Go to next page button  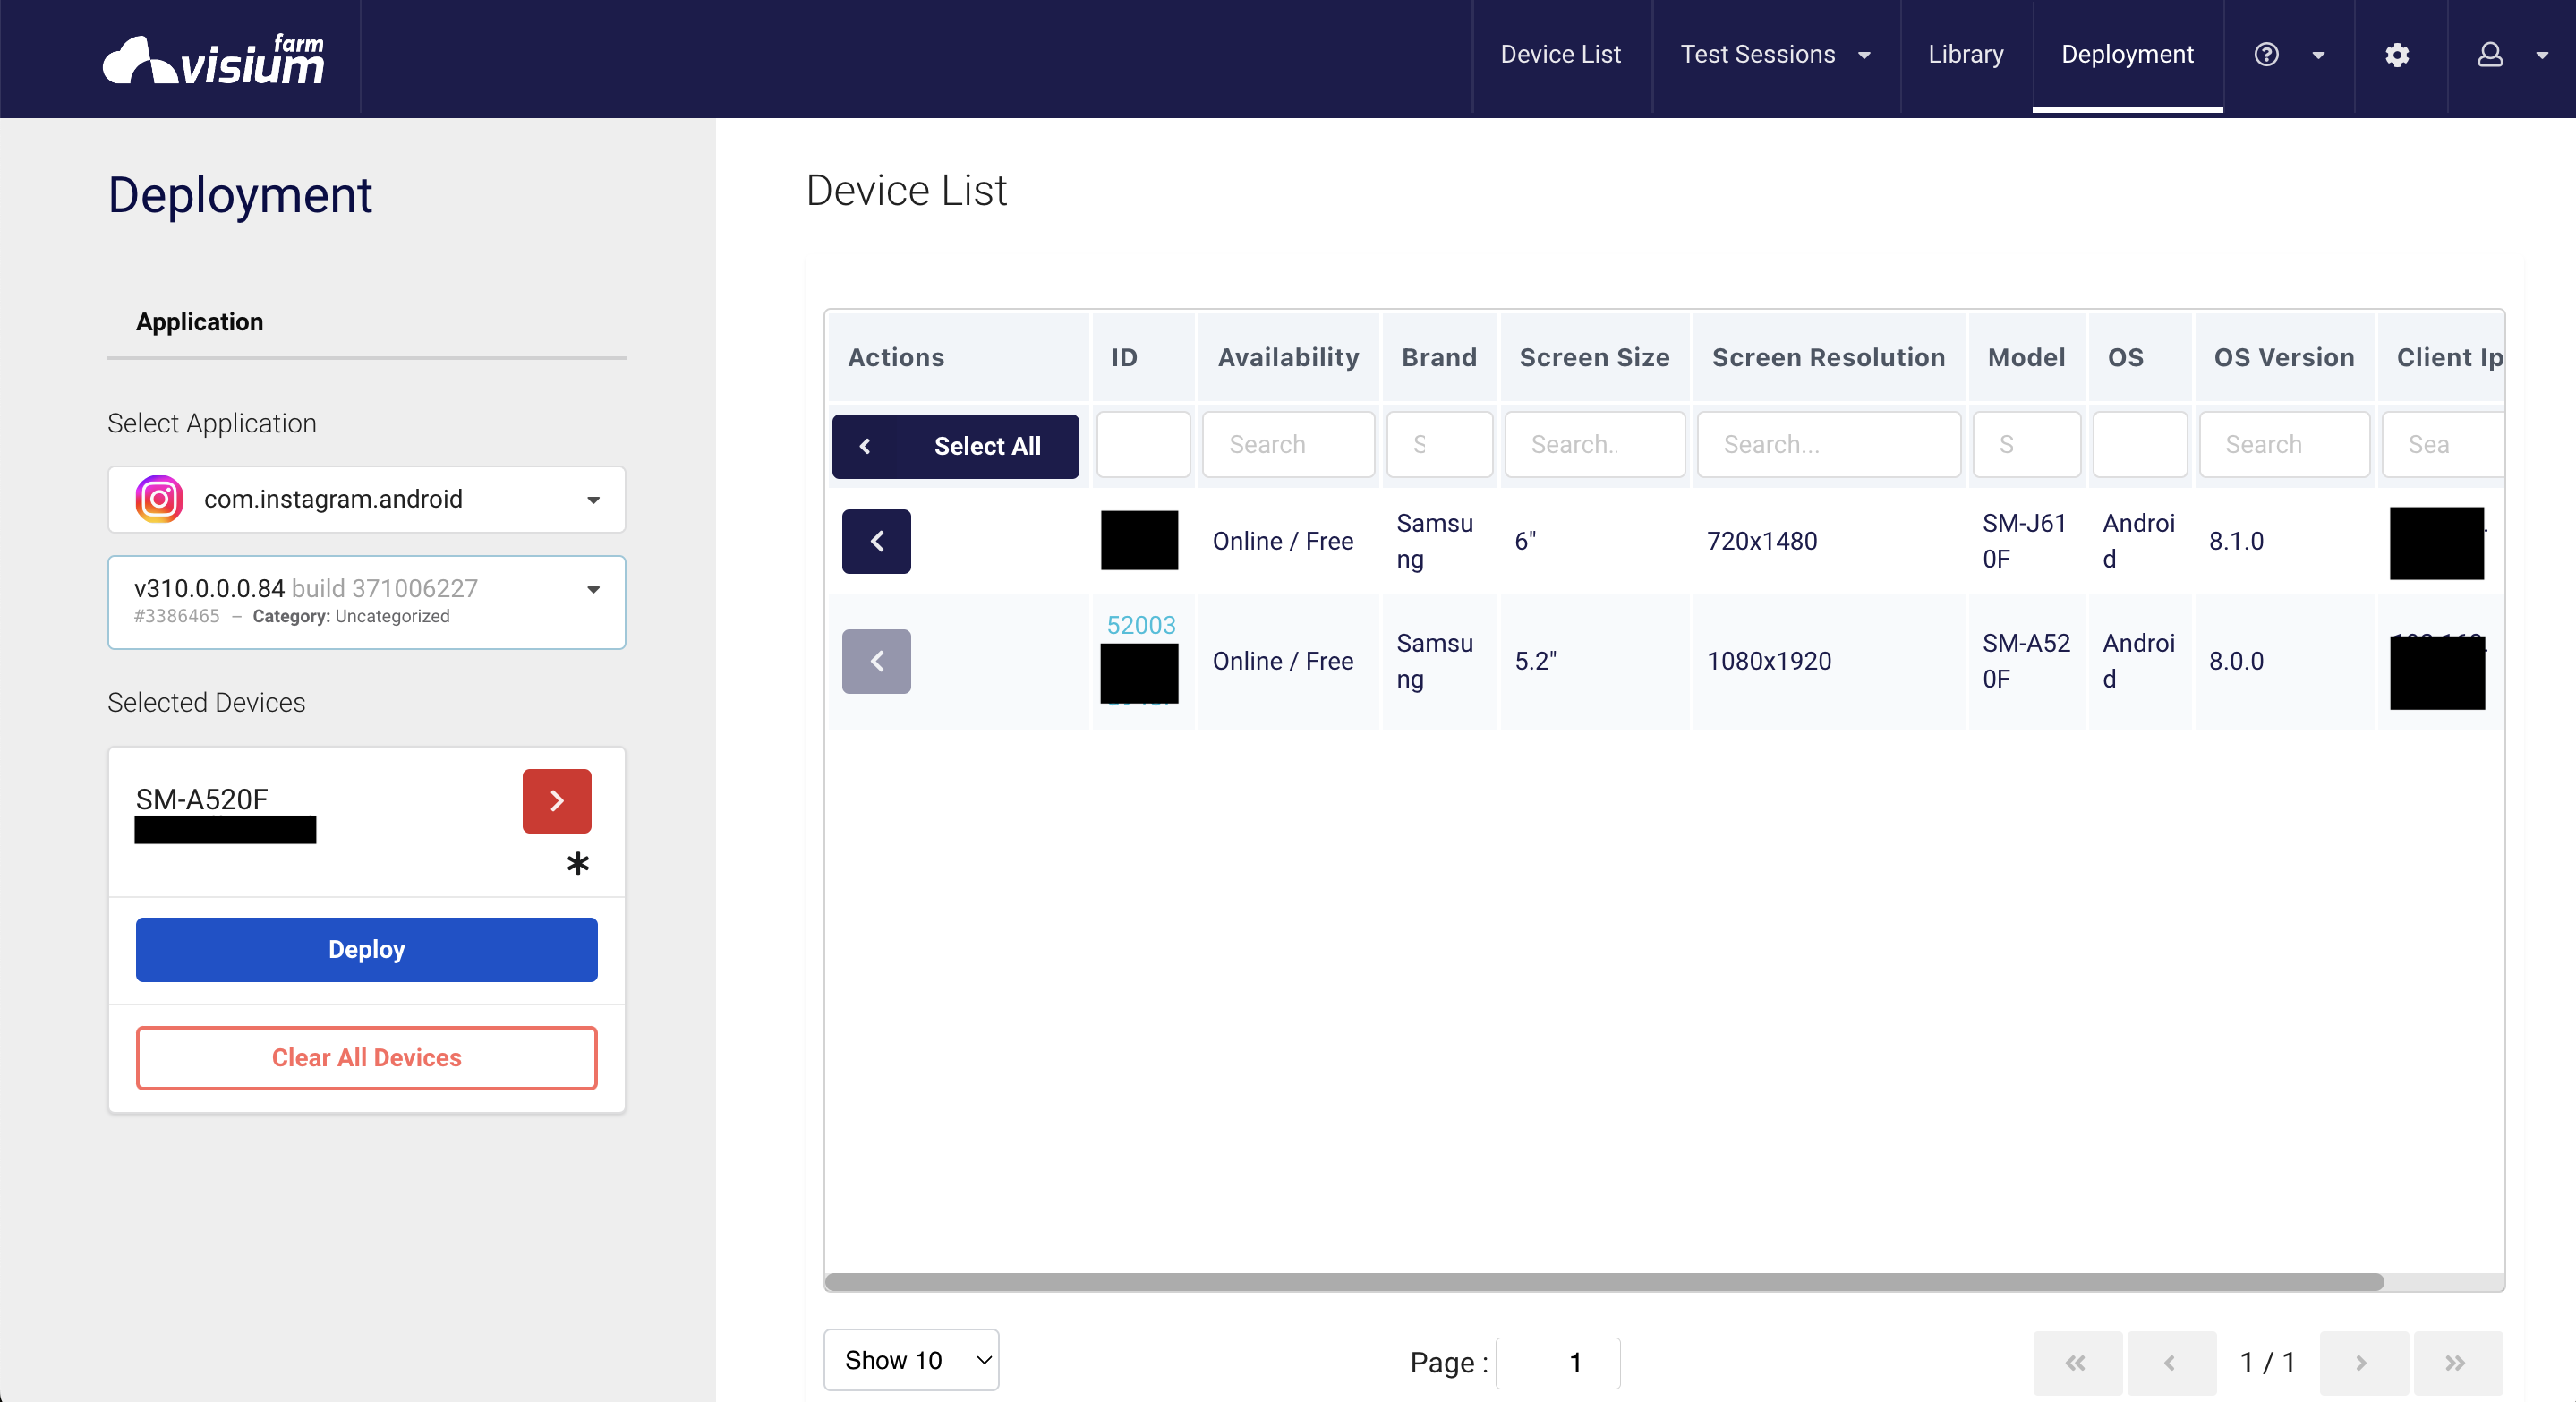pos(2363,1363)
